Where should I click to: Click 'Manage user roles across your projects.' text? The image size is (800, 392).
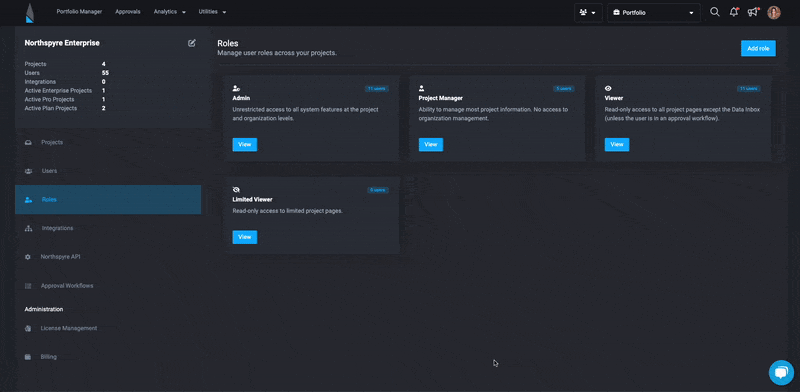coord(277,53)
